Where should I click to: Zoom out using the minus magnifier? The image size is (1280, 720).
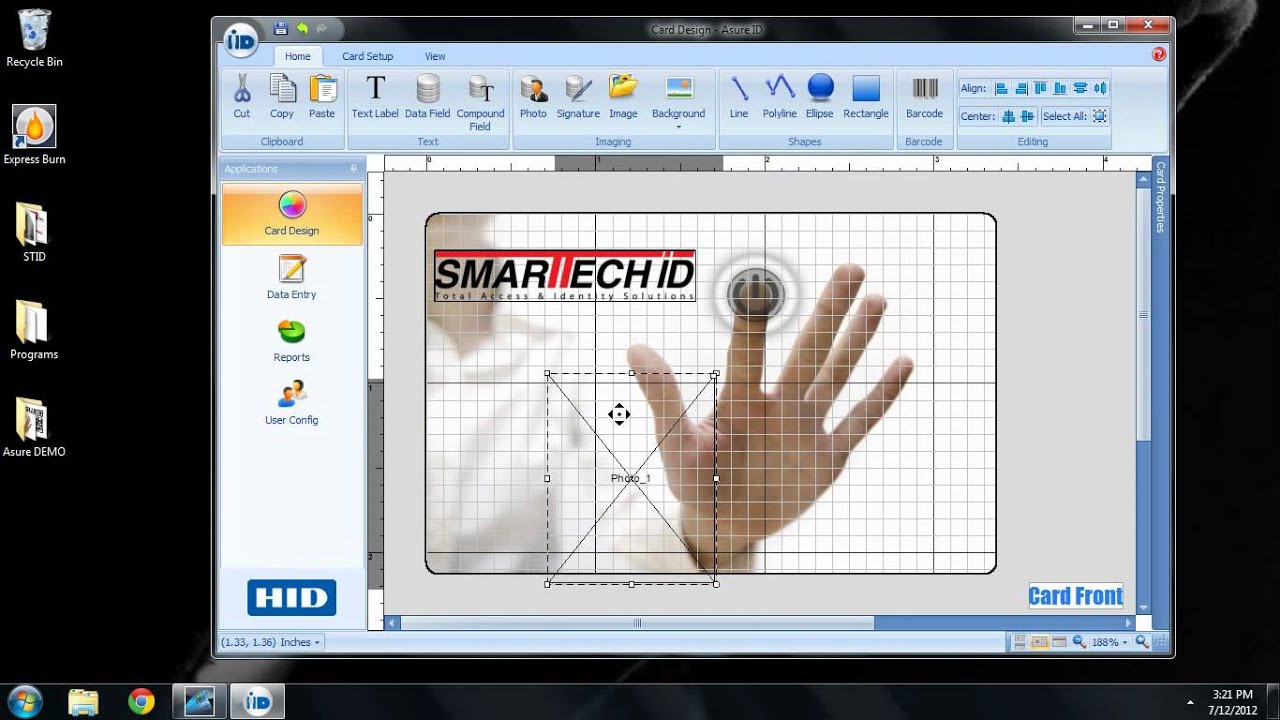point(1079,642)
